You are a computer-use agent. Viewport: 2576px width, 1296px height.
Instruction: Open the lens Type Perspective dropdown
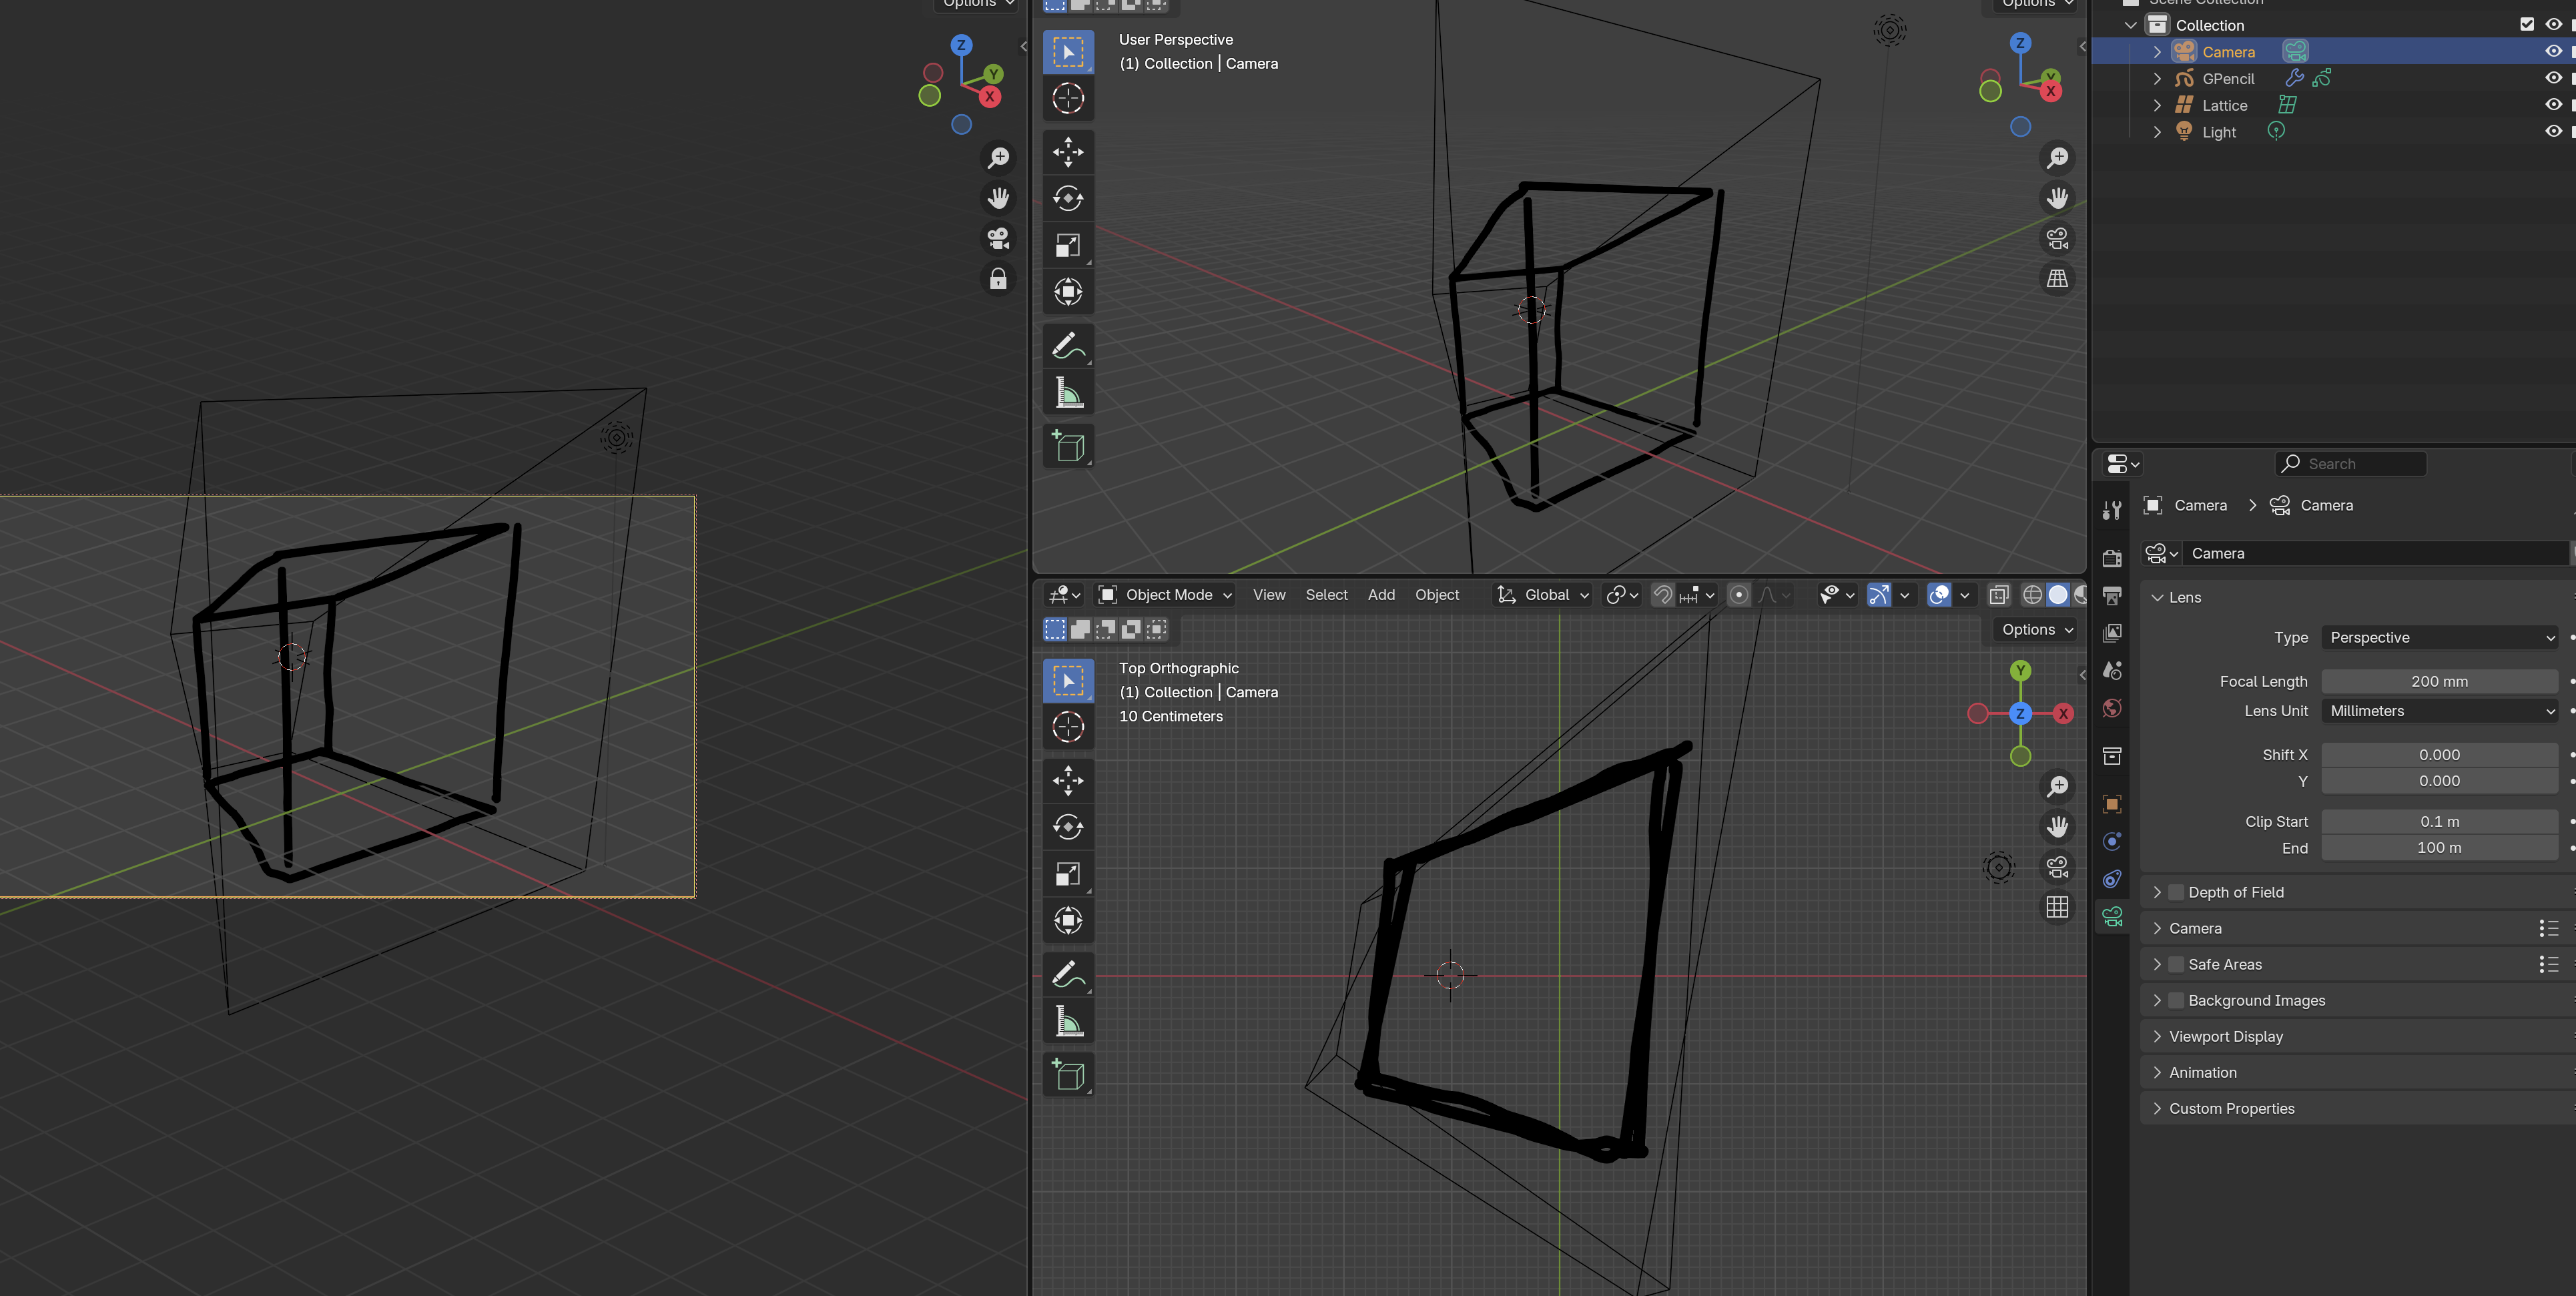click(x=2439, y=638)
